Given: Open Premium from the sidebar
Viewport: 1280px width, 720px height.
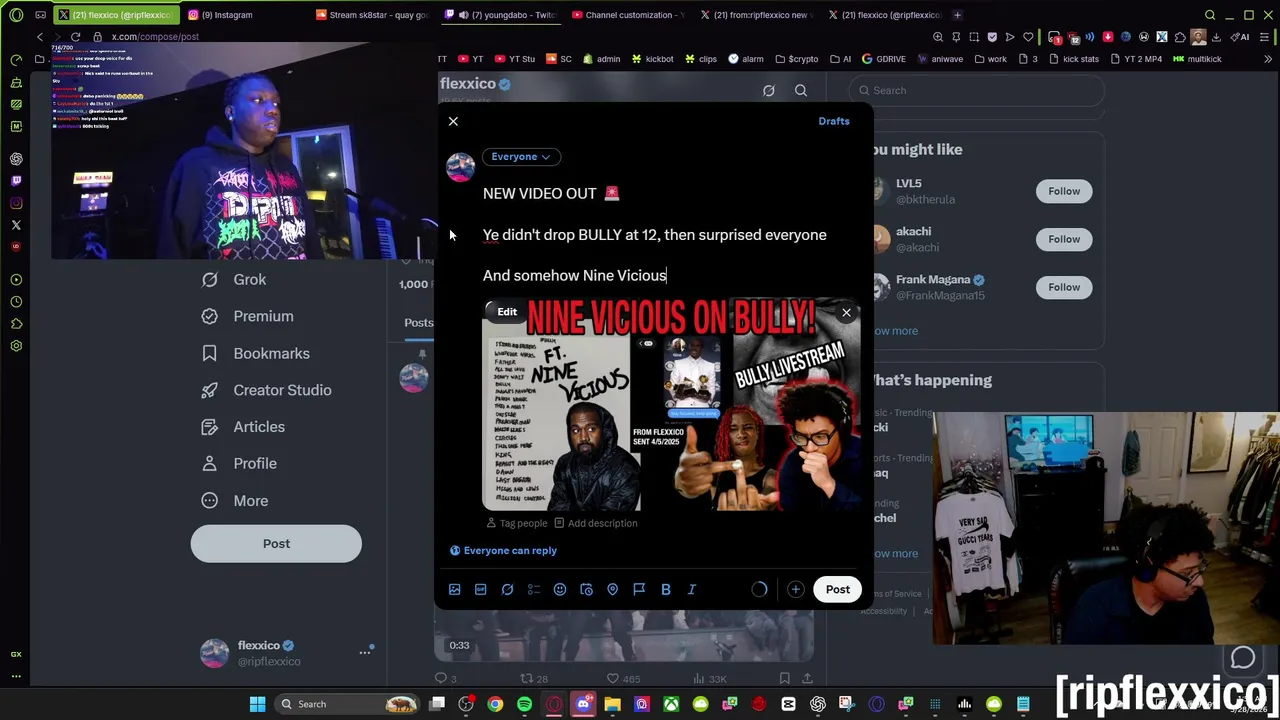Looking at the screenshot, I should click(248, 316).
